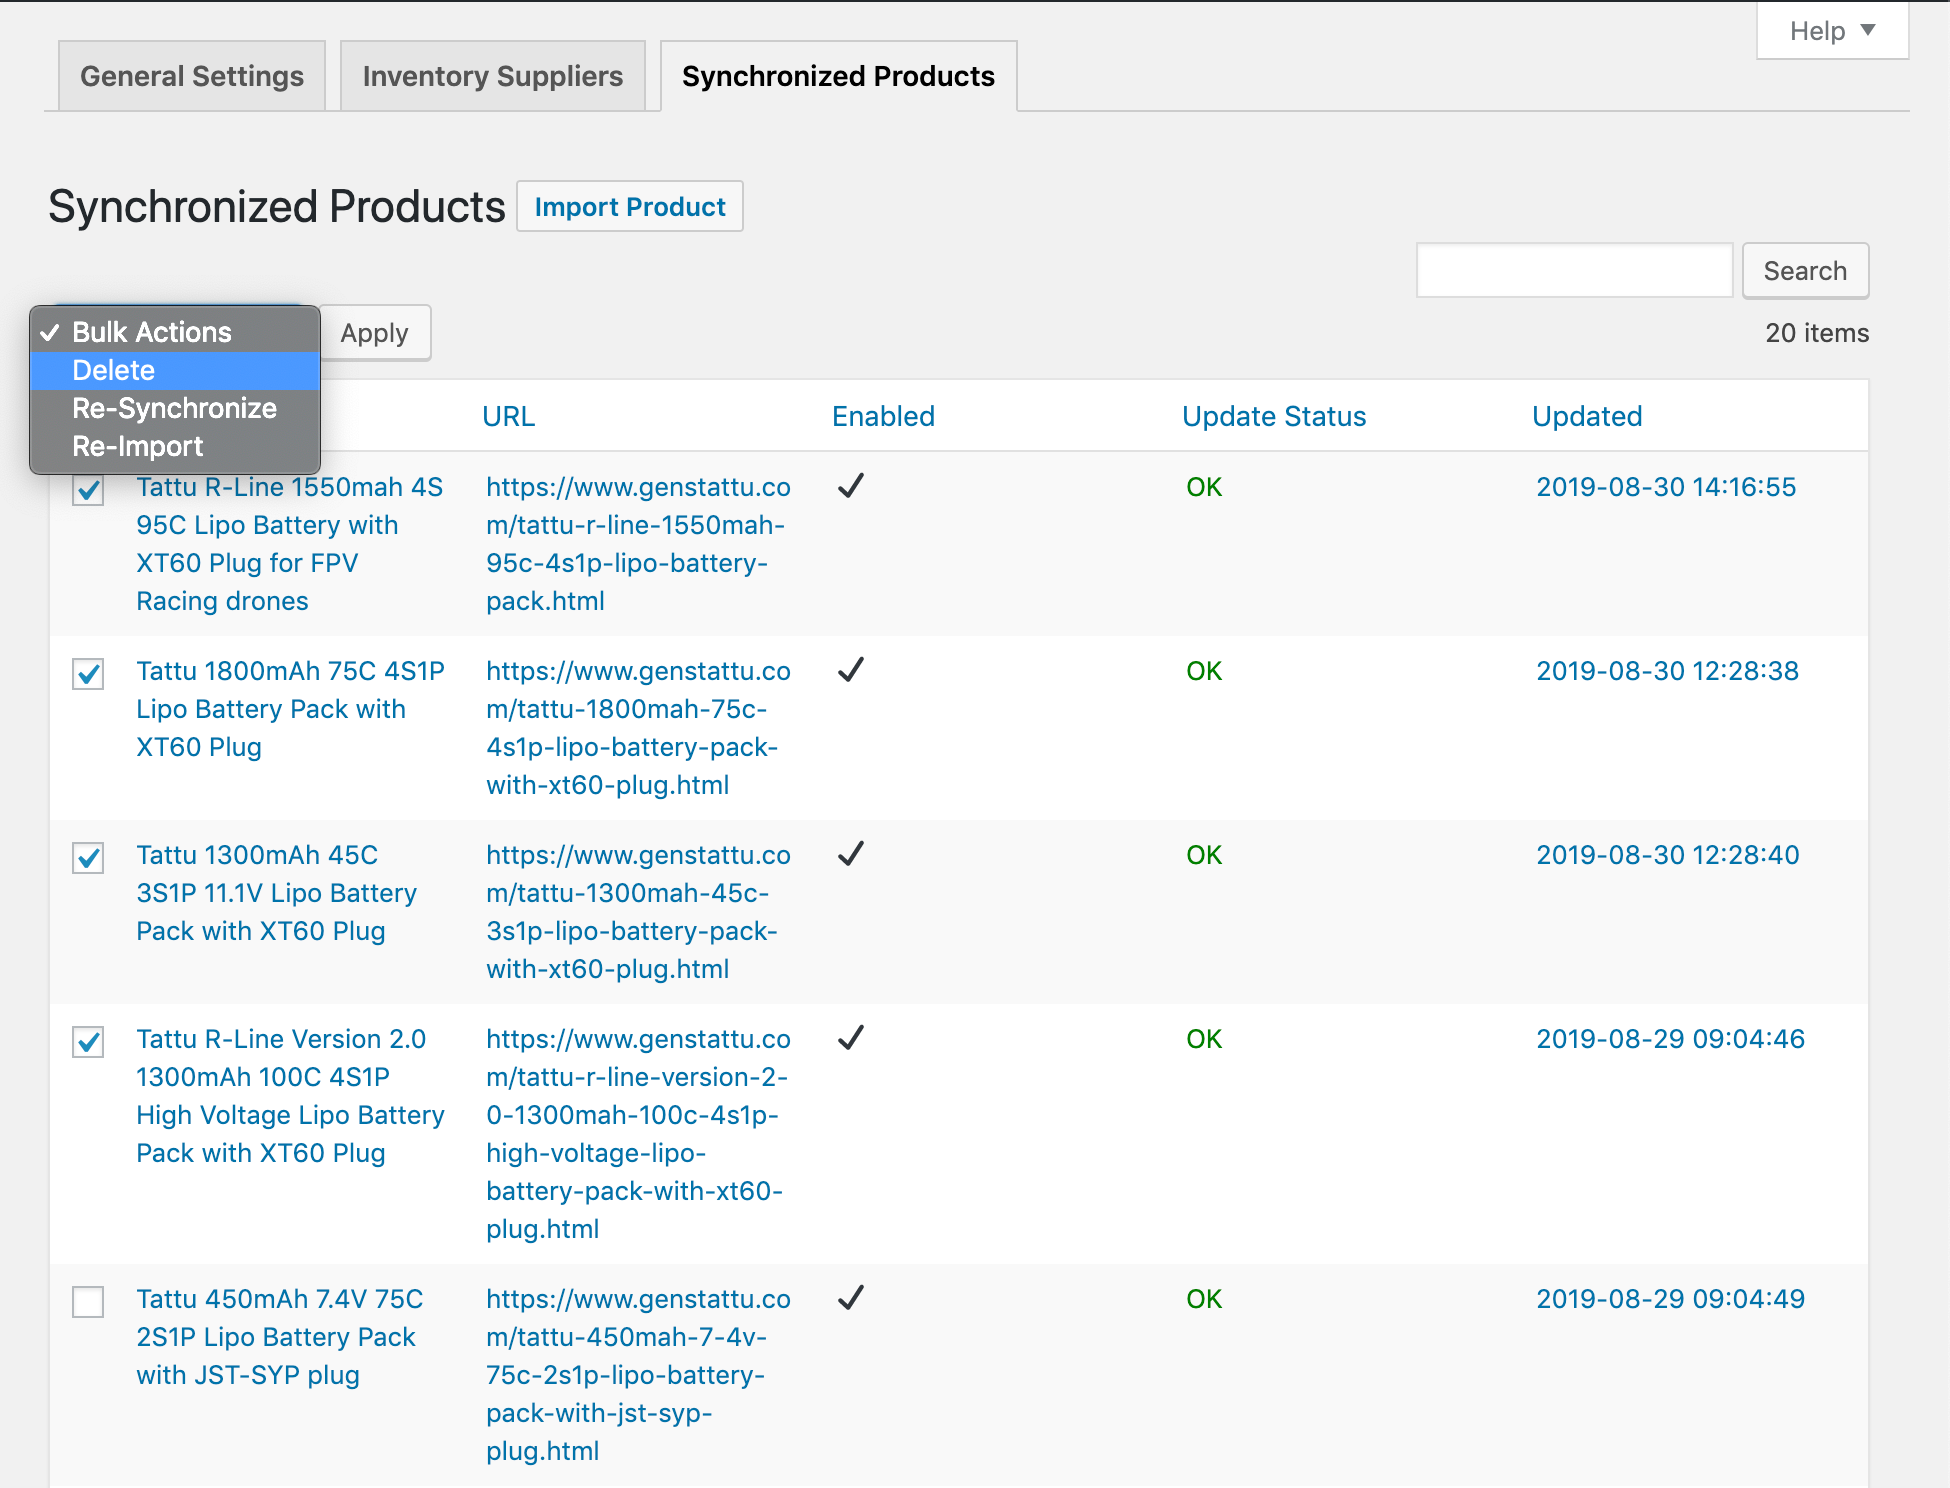Expand the Help dropdown arrow
Image resolution: width=1950 pixels, height=1488 pixels.
click(1867, 30)
